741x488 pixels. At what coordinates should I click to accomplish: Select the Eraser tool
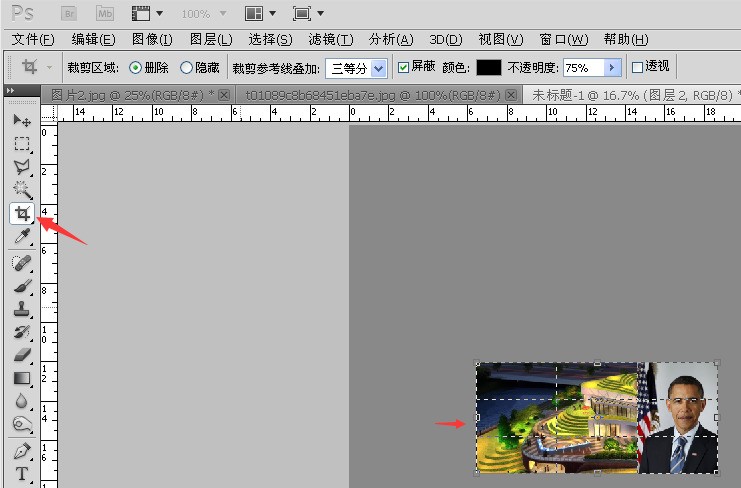click(22, 355)
